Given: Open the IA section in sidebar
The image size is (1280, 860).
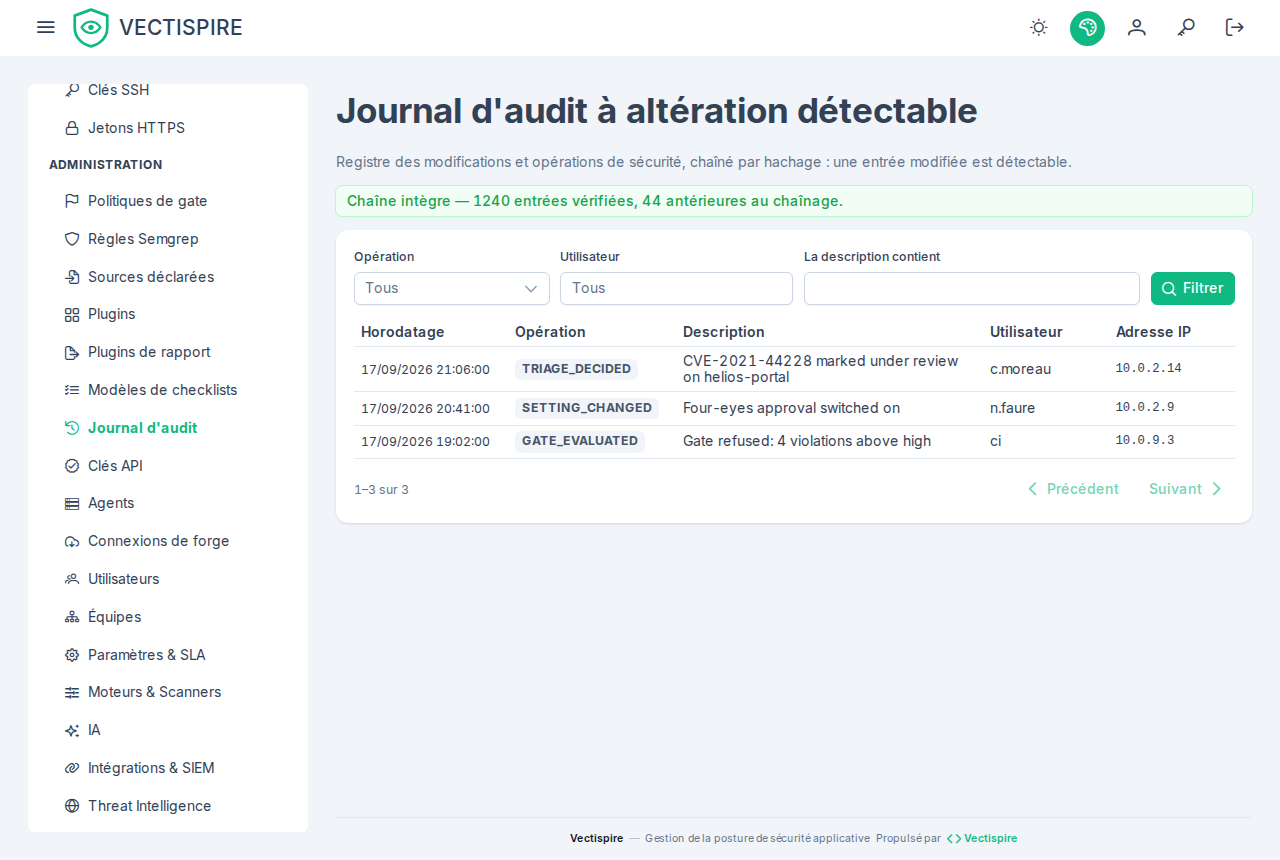Looking at the screenshot, I should (x=168, y=730).
